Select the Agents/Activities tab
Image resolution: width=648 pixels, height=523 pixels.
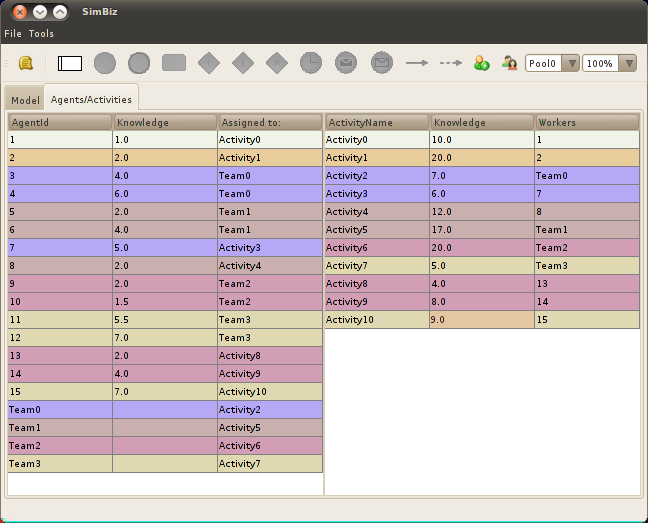91,100
